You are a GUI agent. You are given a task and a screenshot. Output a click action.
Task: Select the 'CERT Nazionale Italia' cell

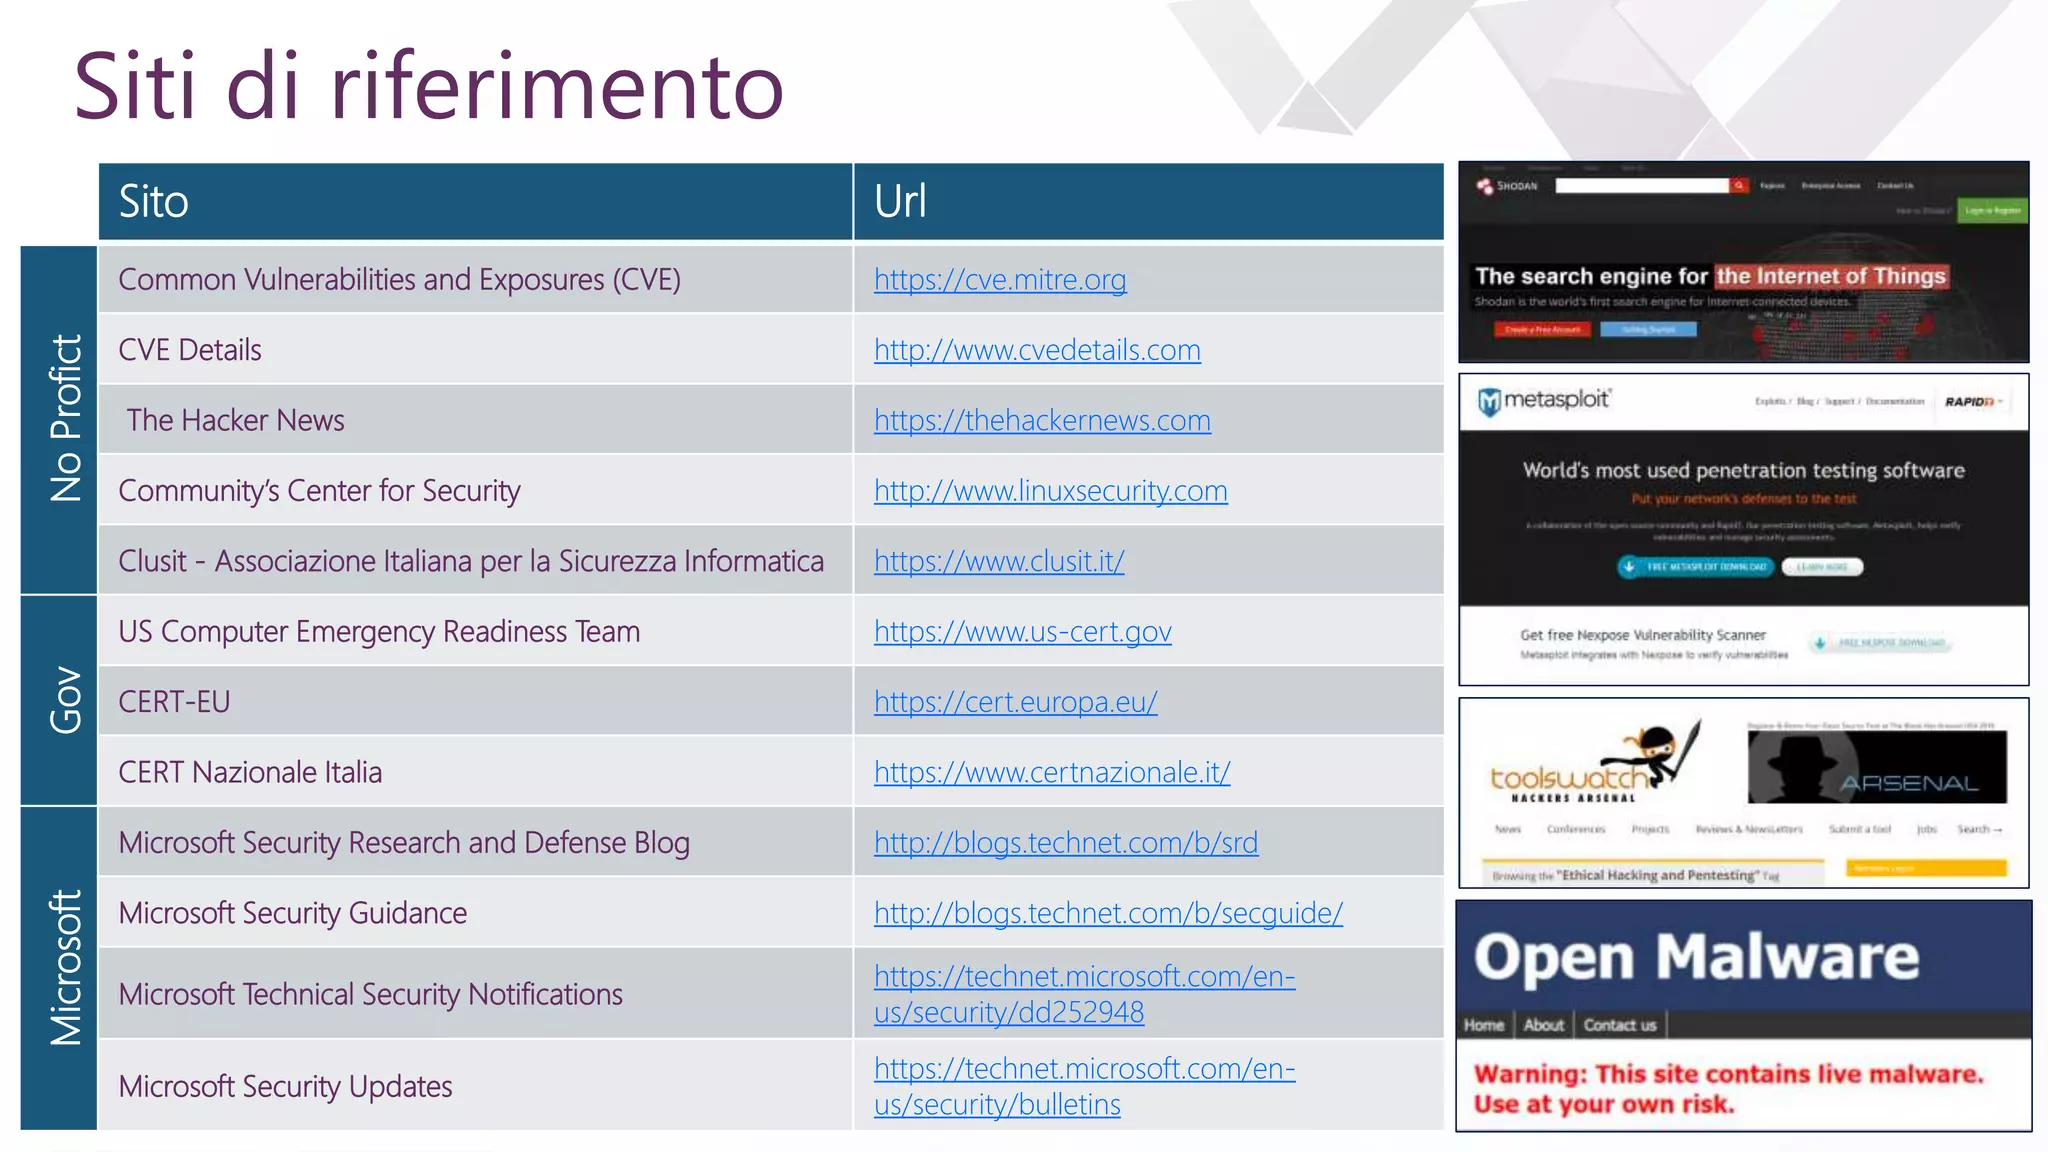point(476,772)
